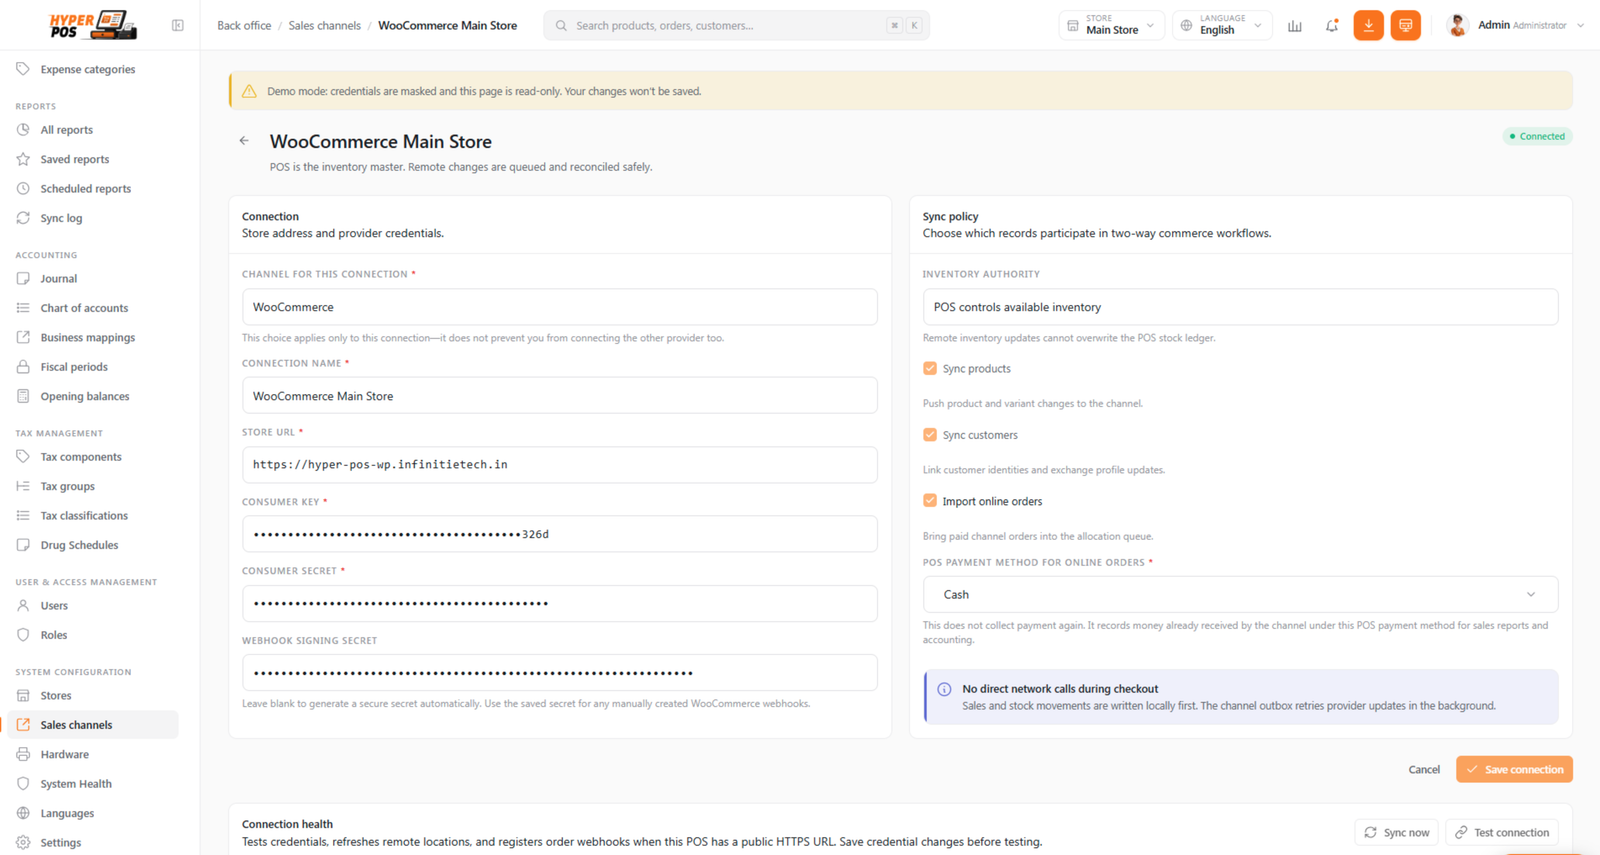Click the Roles shield icon
The image size is (1600, 855).
coord(23,635)
